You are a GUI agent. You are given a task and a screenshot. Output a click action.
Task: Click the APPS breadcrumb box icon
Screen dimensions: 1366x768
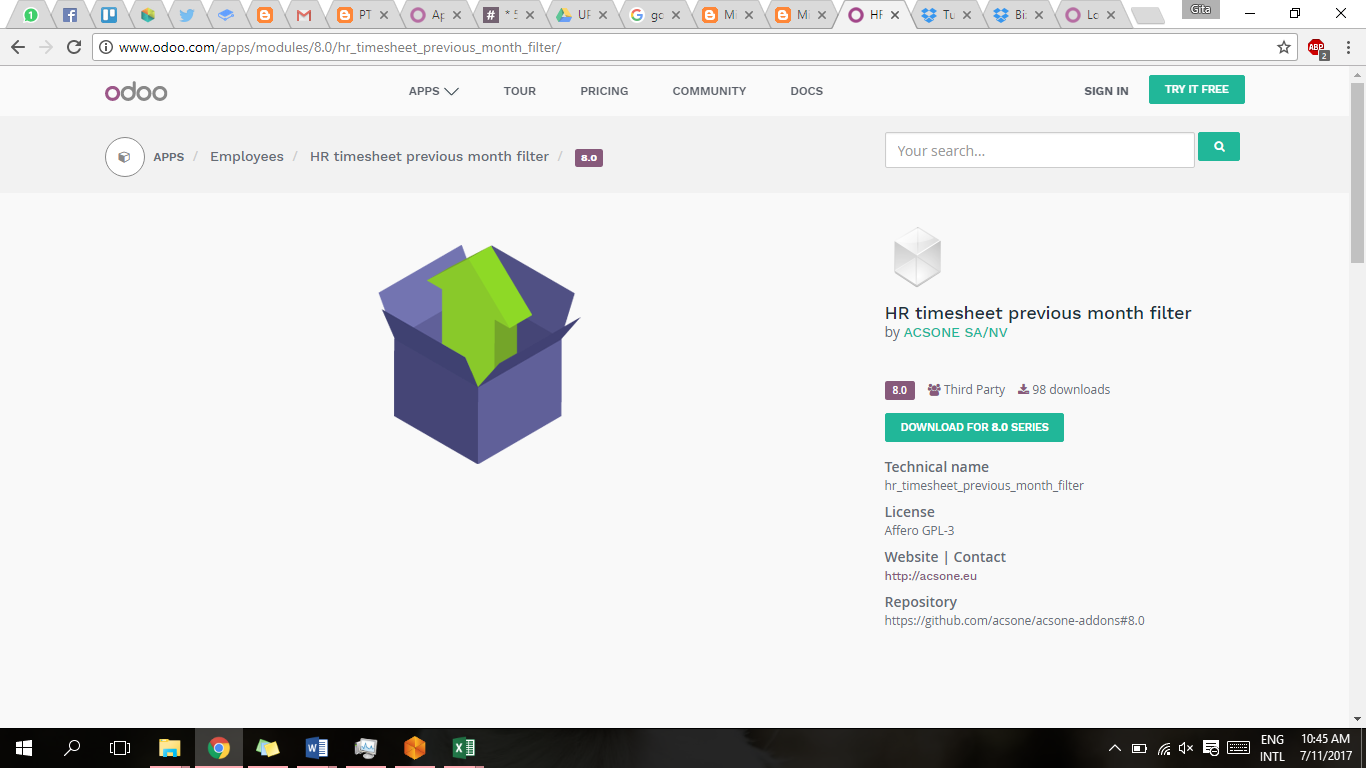[125, 157]
